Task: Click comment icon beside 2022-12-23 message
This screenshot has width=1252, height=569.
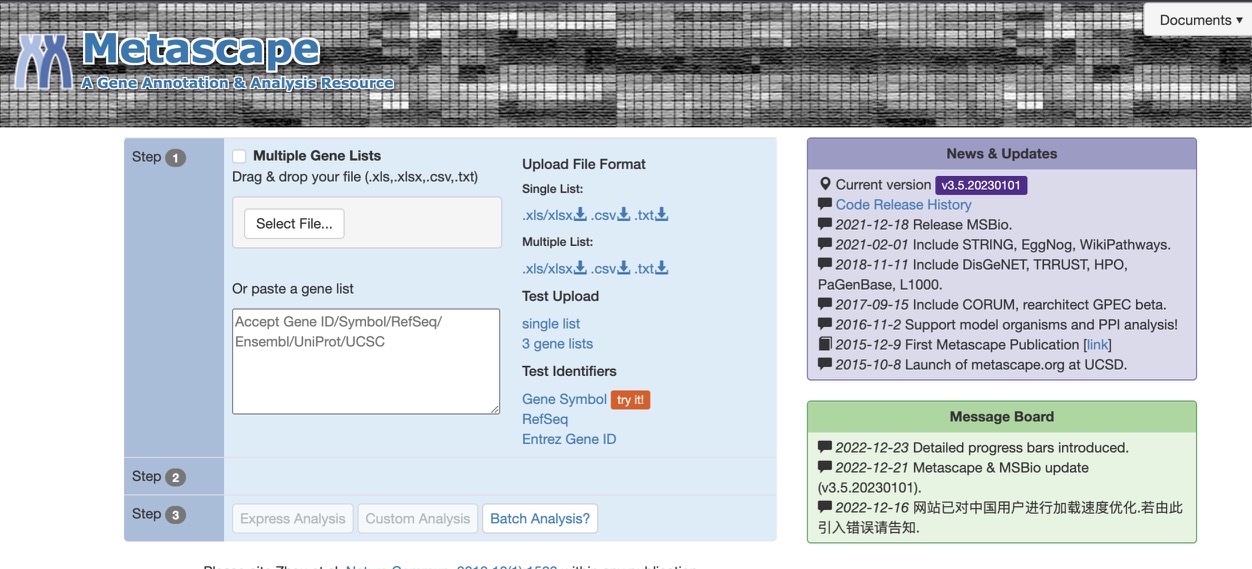Action: pos(825,447)
